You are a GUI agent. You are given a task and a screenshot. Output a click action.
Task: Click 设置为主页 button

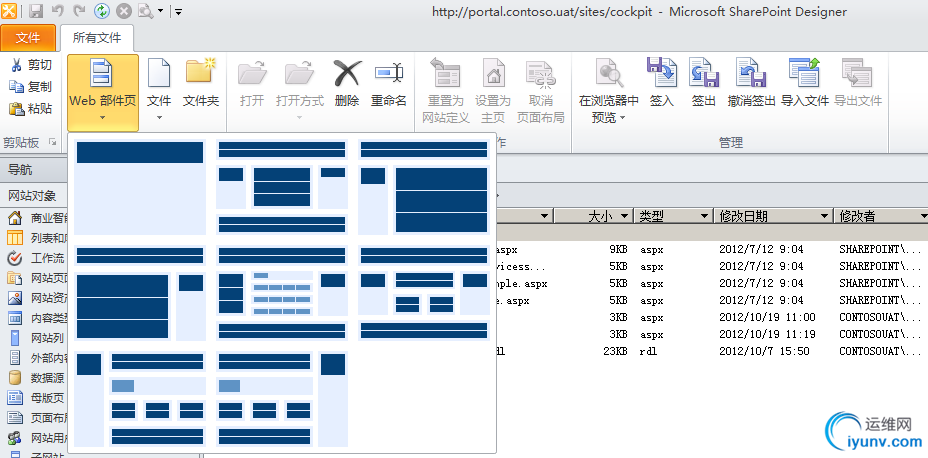tap(493, 91)
